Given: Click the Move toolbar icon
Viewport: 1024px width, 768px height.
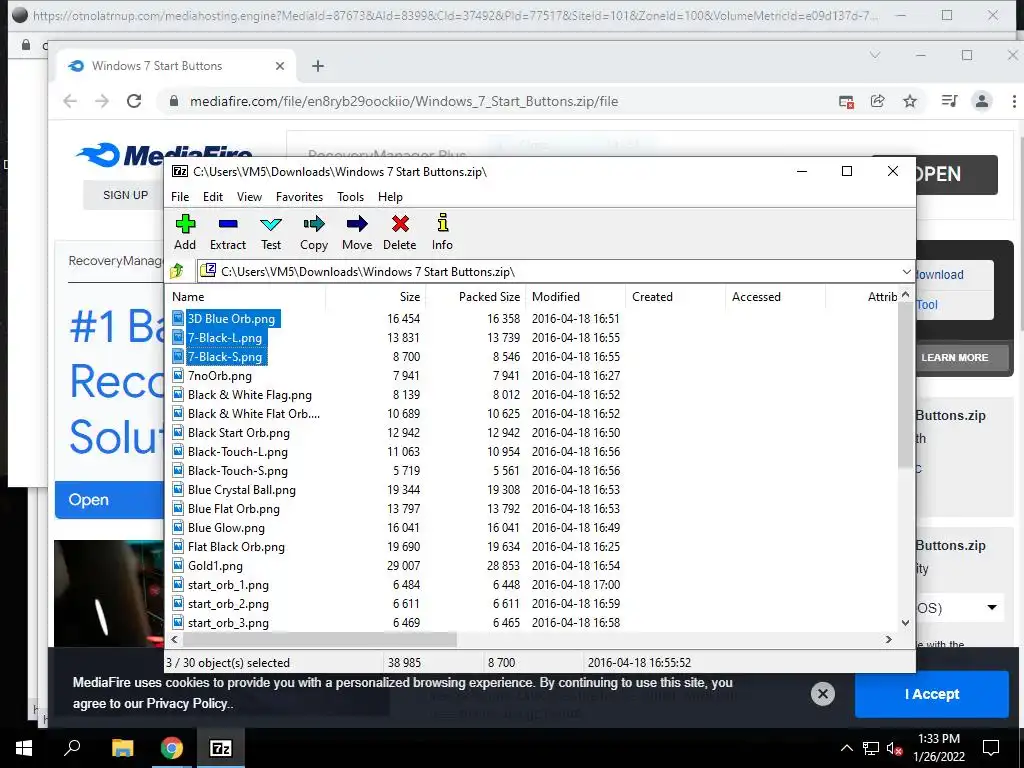Looking at the screenshot, I should click(357, 224).
